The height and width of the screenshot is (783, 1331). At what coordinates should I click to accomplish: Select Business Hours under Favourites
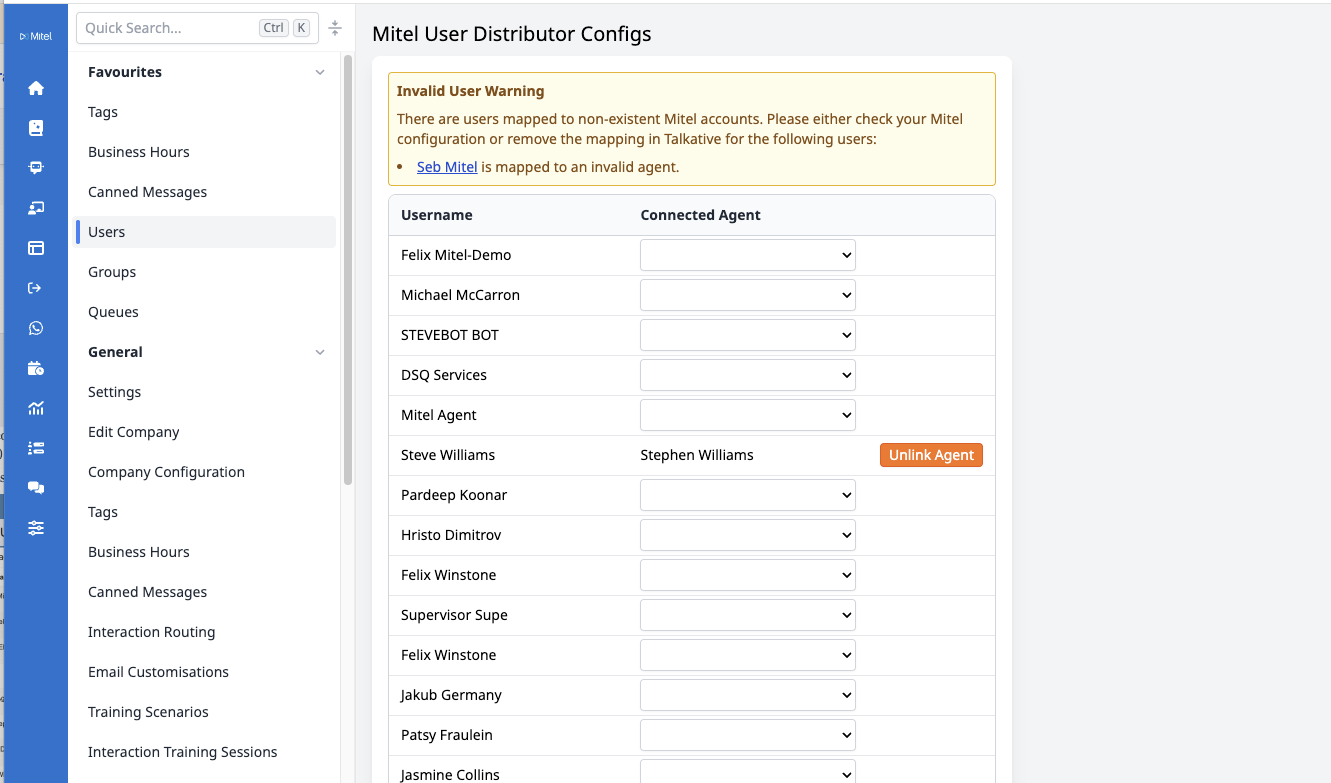click(x=139, y=152)
